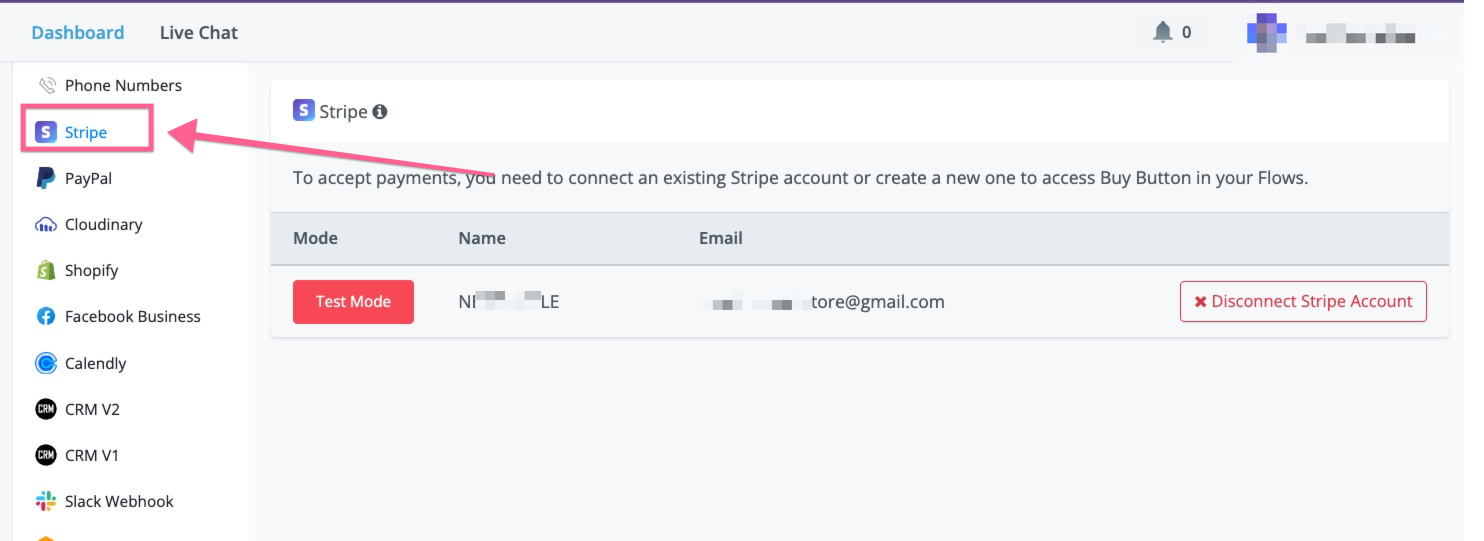This screenshot has width=1484, height=541.
Task: Open Cloudinary integration
Action: coord(104,224)
